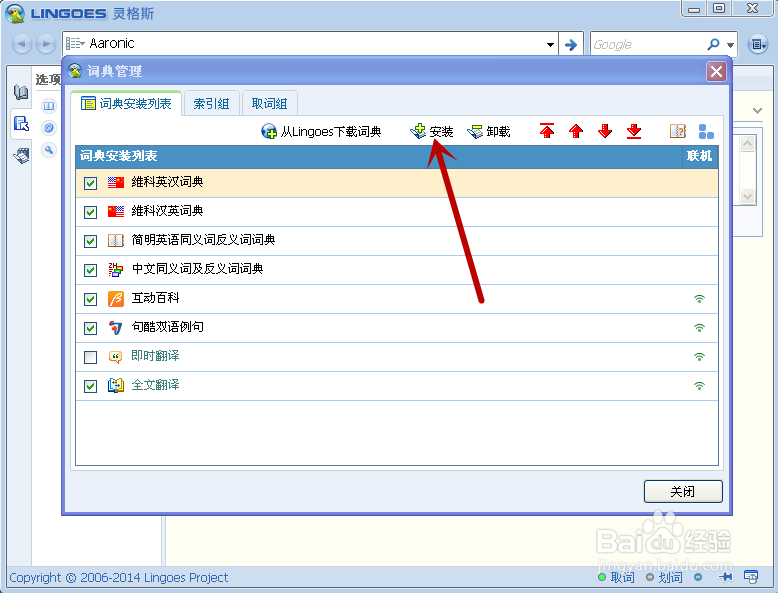Image resolution: width=778 pixels, height=593 pixels.
Task: Click the back navigation arrow
Action: point(21,44)
